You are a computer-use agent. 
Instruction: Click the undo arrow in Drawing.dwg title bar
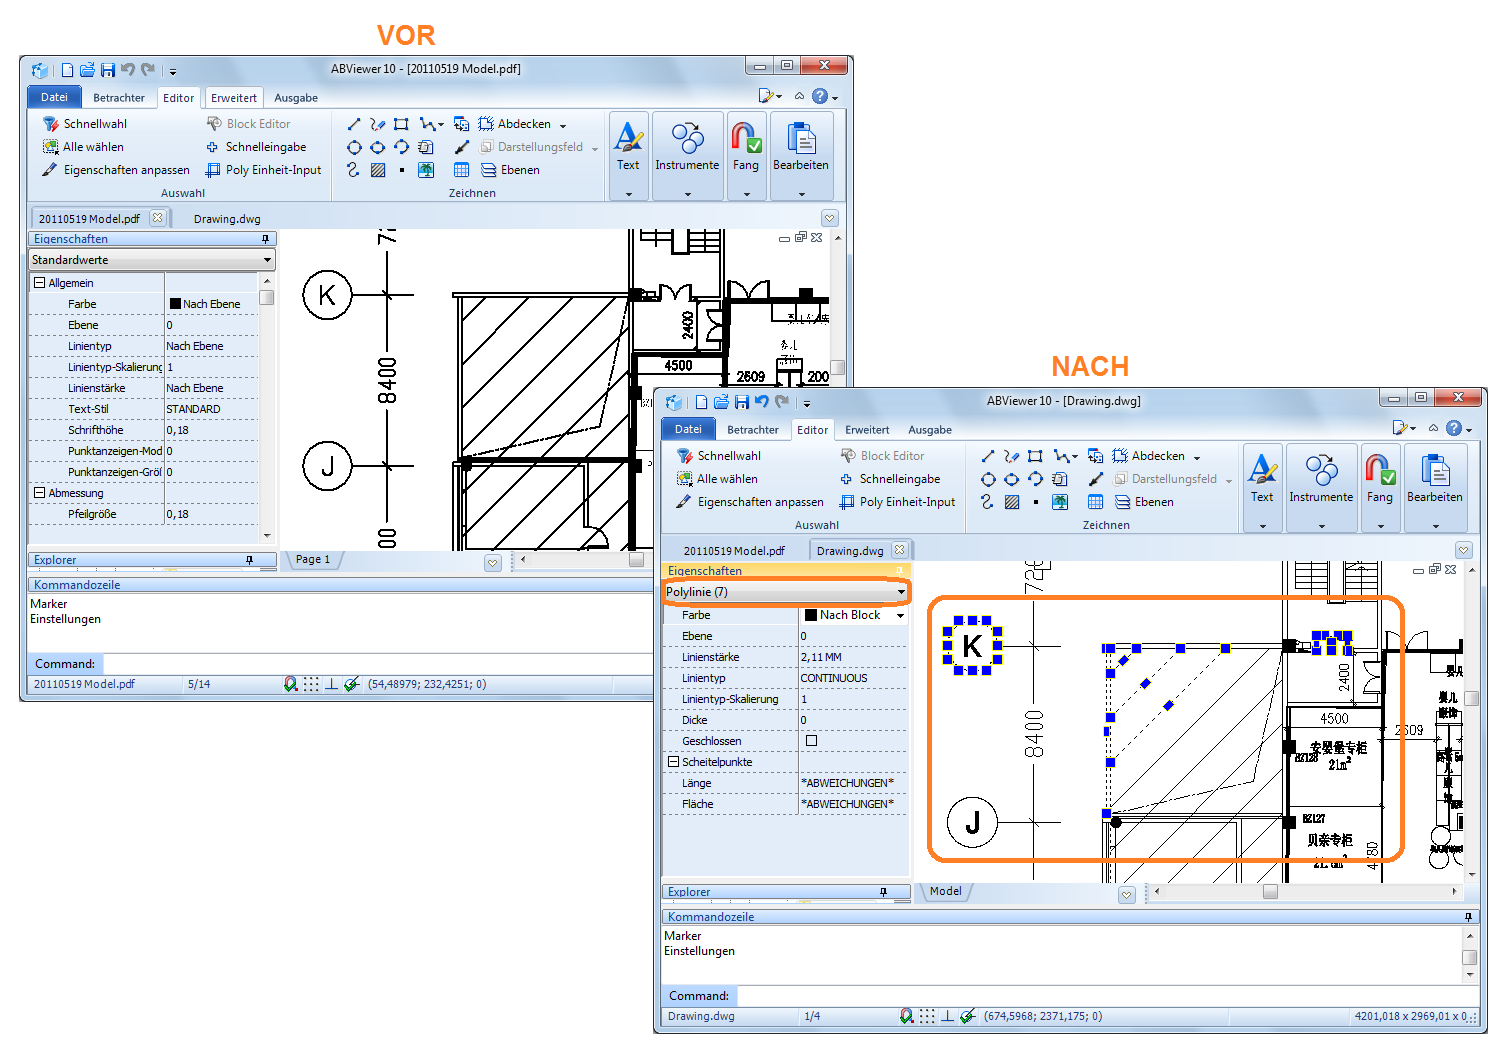pos(762,402)
